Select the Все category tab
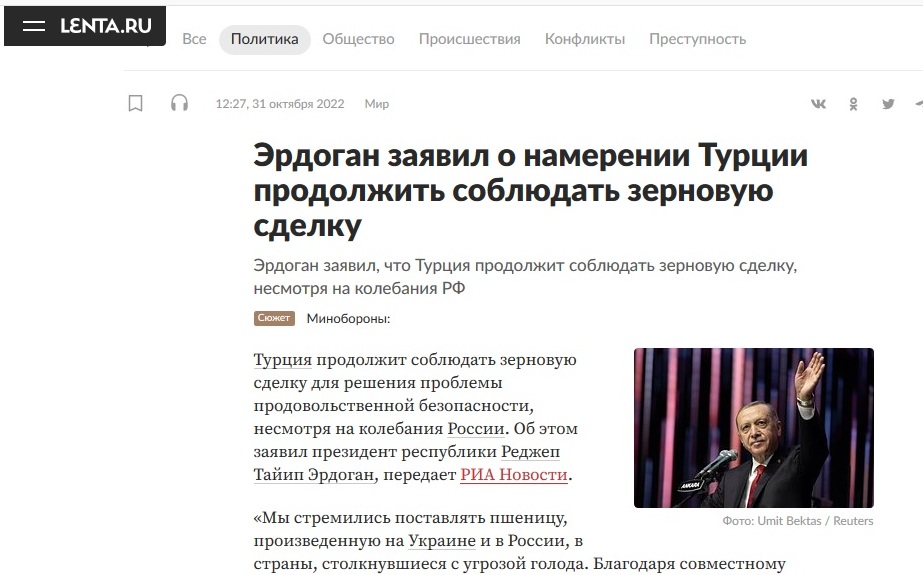This screenshot has height=575, width=923. pyautogui.click(x=194, y=39)
